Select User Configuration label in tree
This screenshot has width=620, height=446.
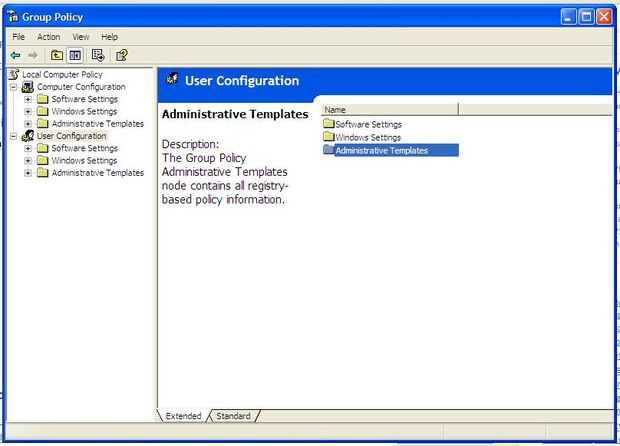tap(72, 136)
